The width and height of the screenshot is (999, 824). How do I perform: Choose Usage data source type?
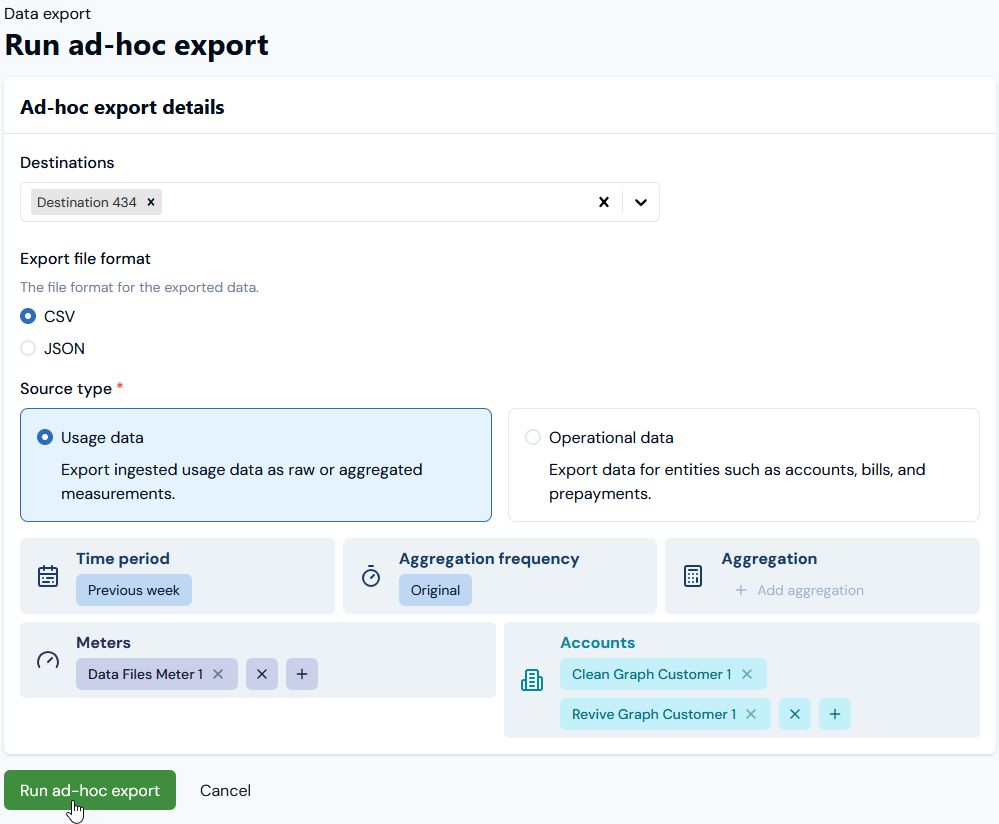tap(255, 465)
